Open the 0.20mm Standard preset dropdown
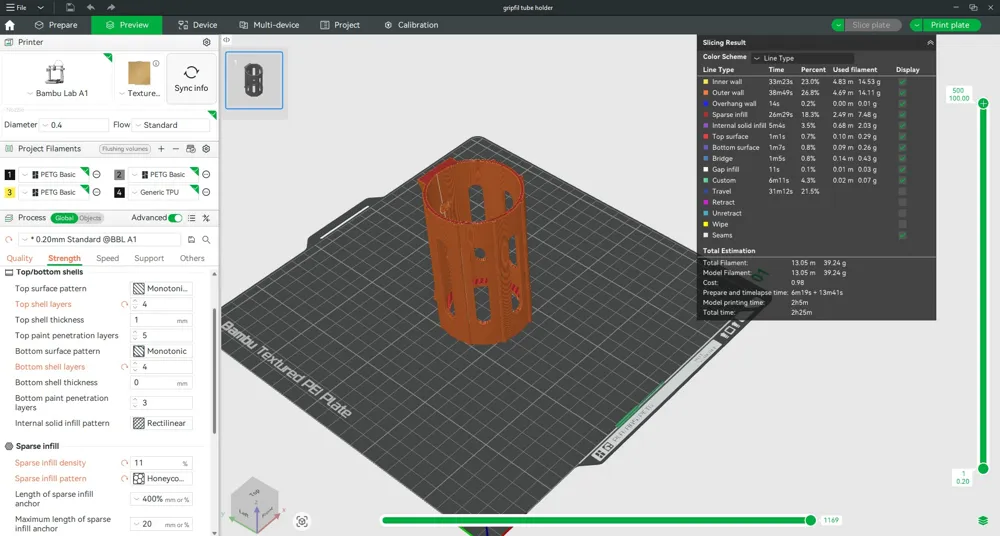Image resolution: width=1000 pixels, height=536 pixels. click(100, 239)
